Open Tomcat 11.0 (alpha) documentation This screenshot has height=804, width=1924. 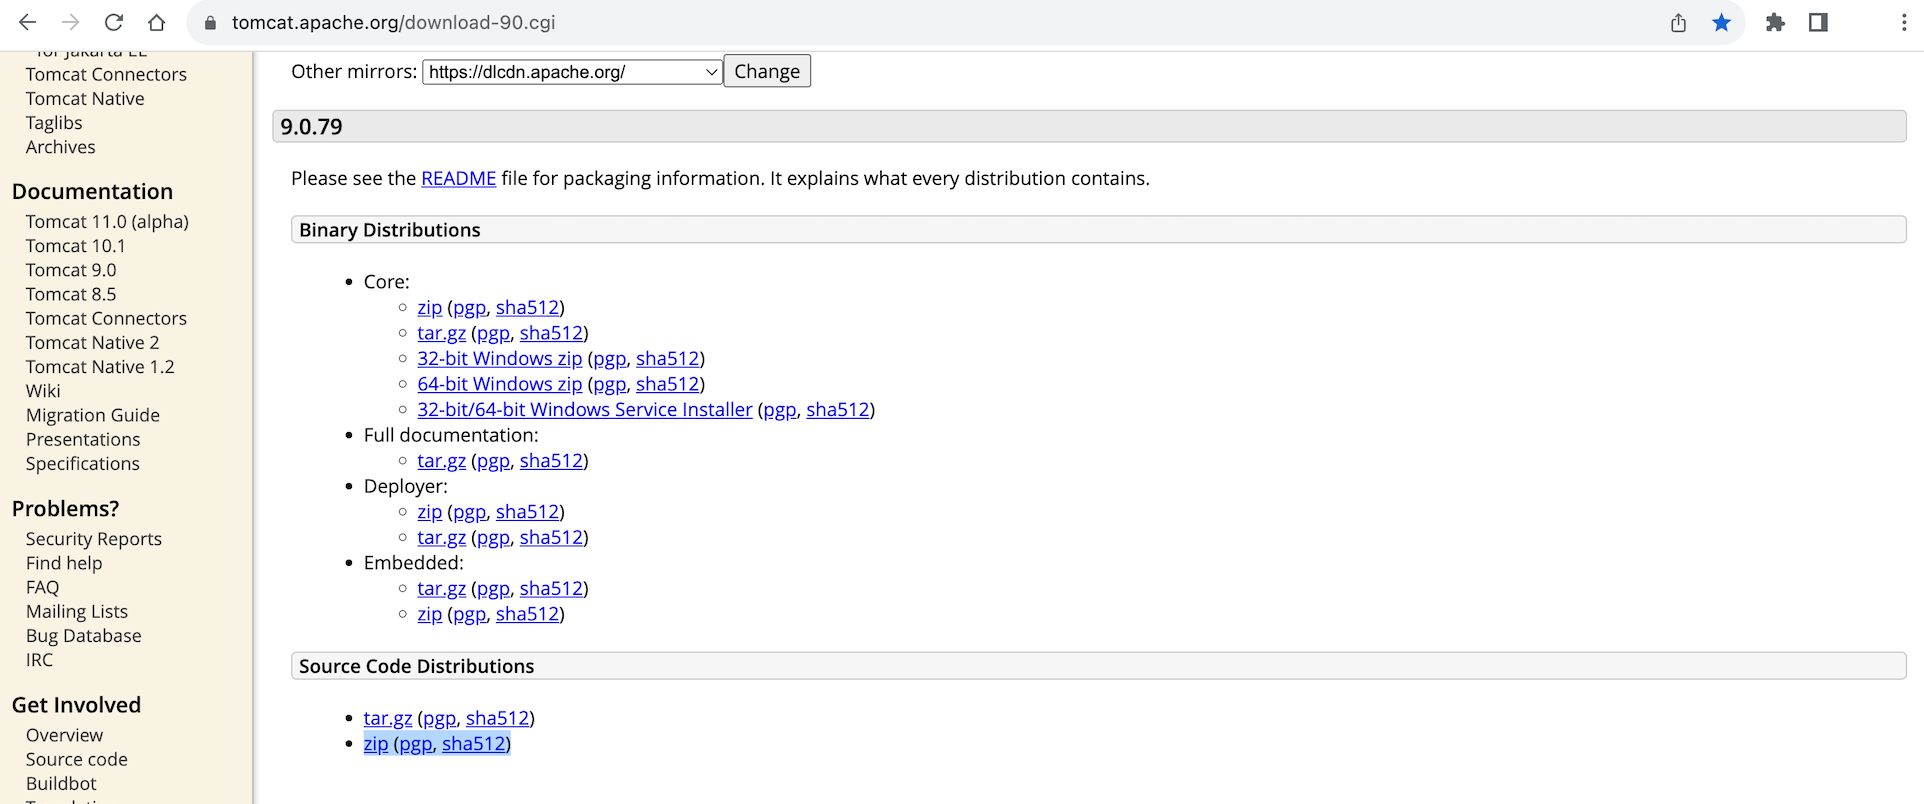107,222
